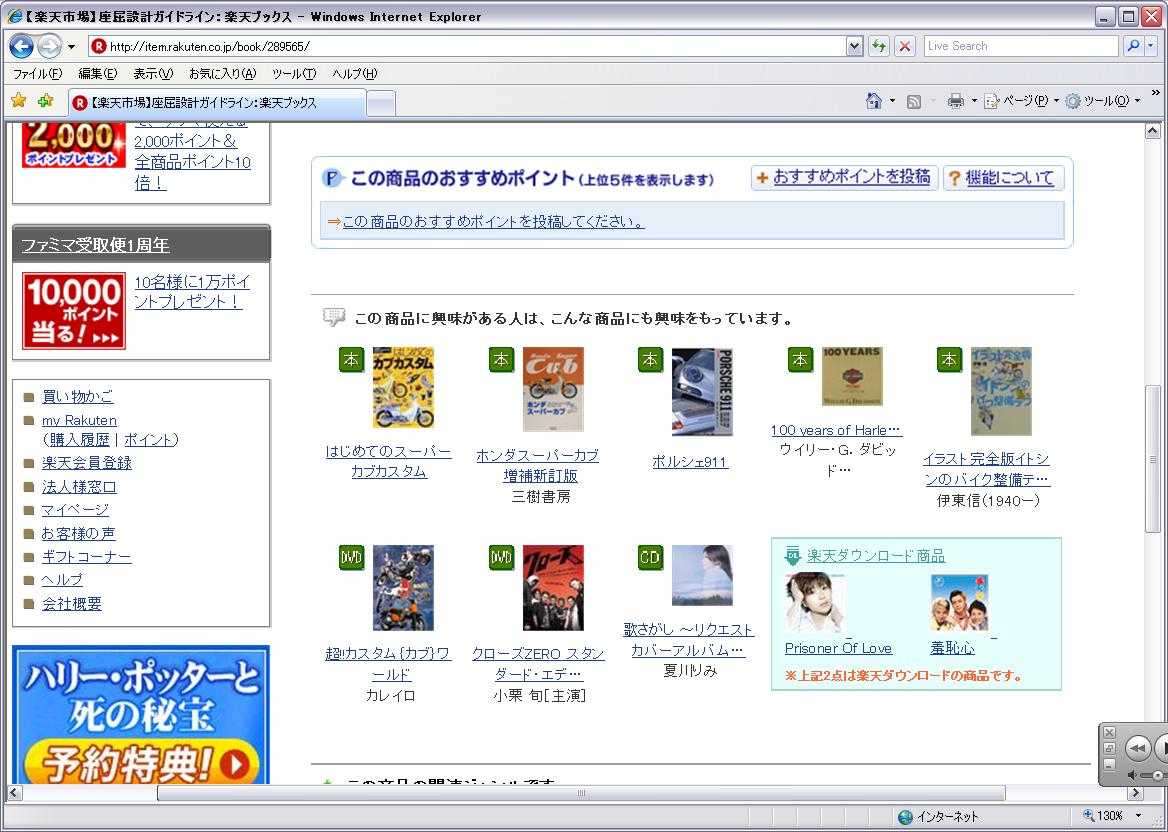Select the 座屈設計ガイドライン browser tab
The height and width of the screenshot is (832, 1168).
point(218,103)
